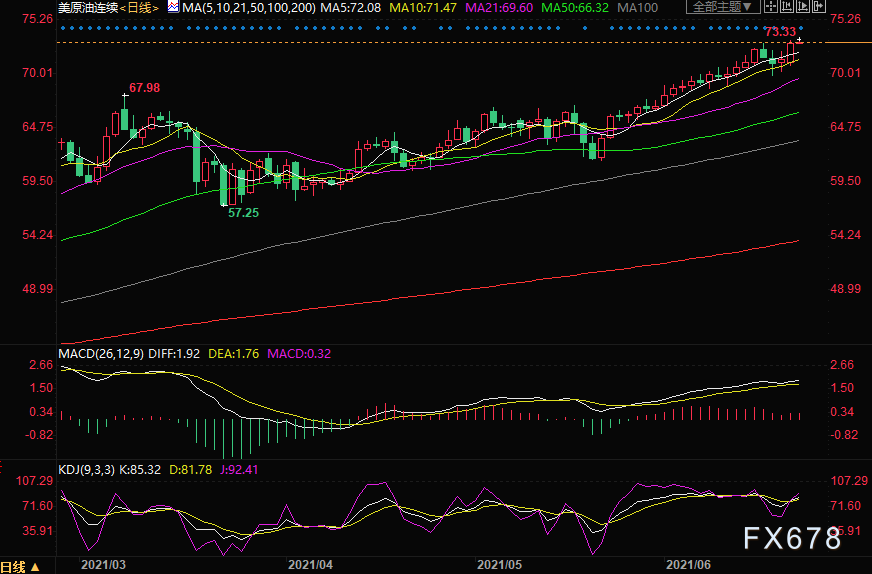Open the 全部主题 dropdown

pyautogui.click(x=723, y=7)
